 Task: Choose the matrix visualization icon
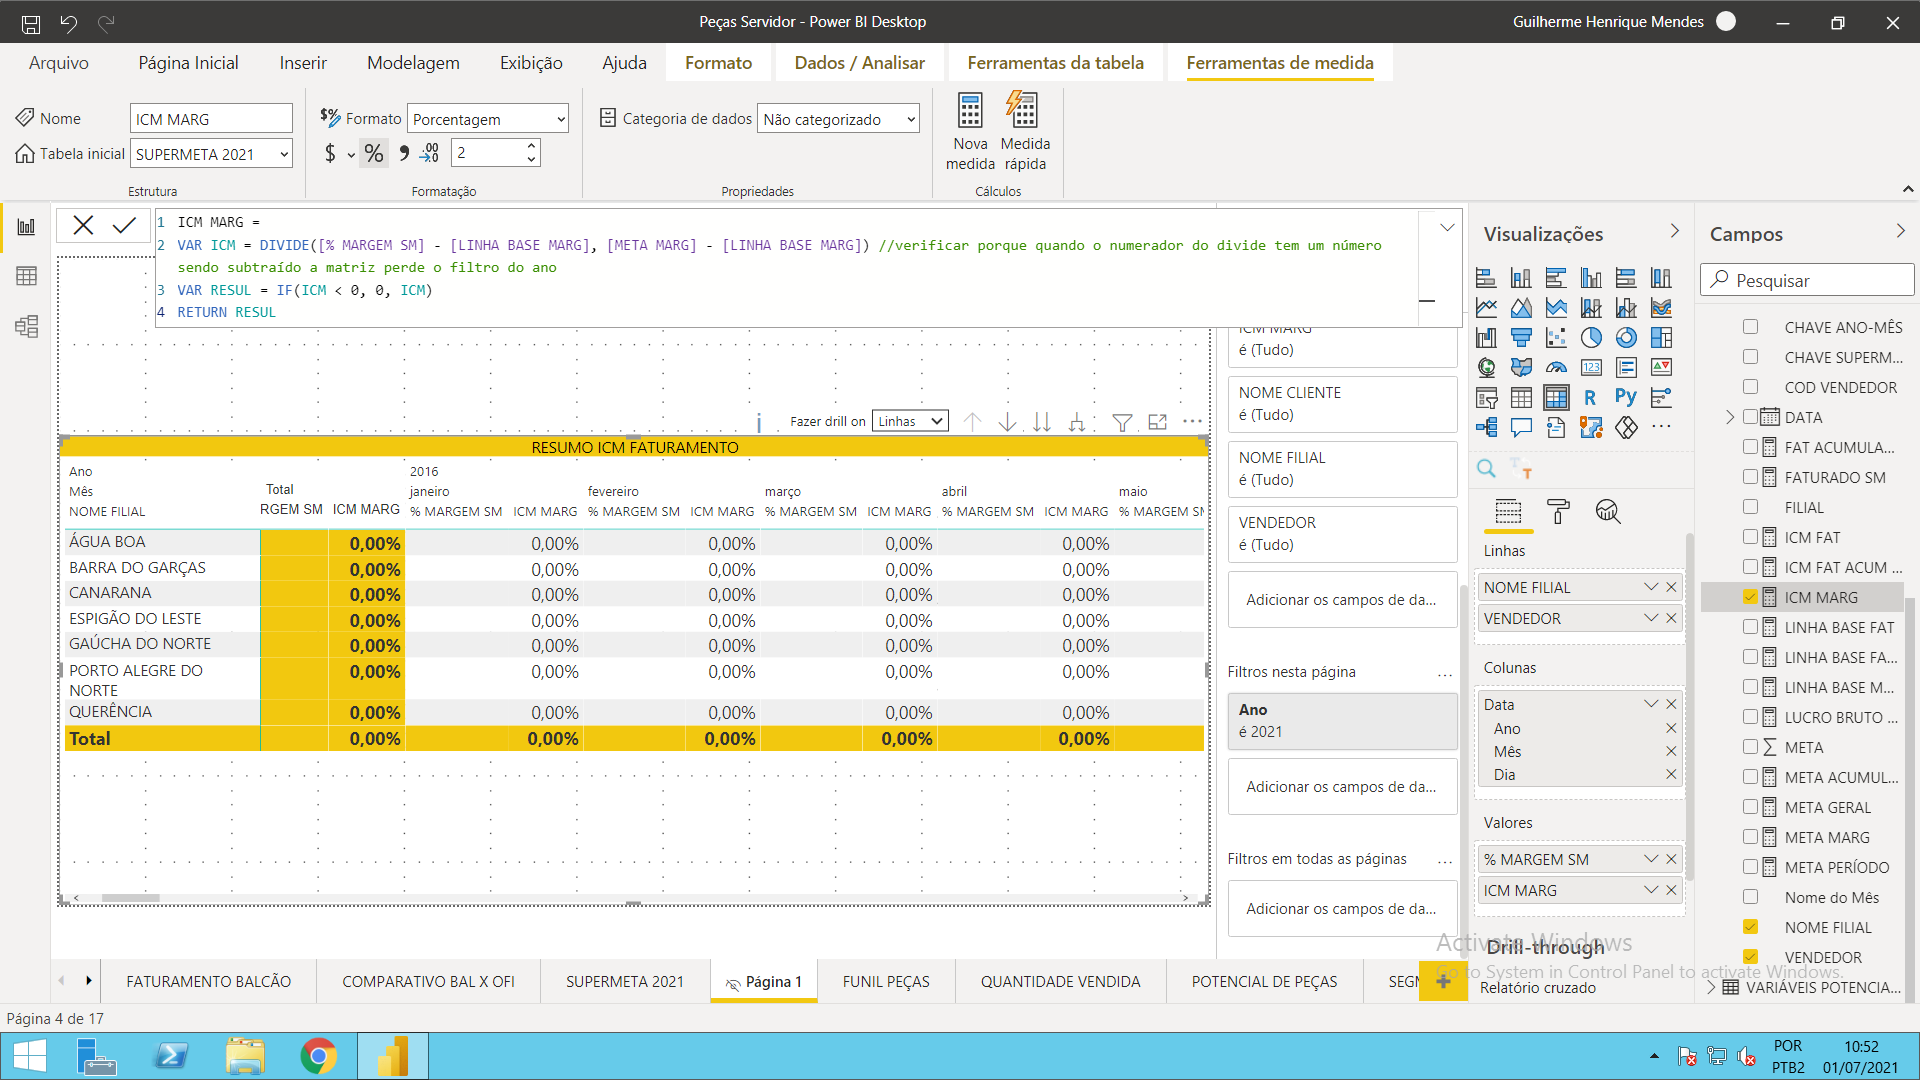[x=1556, y=397]
